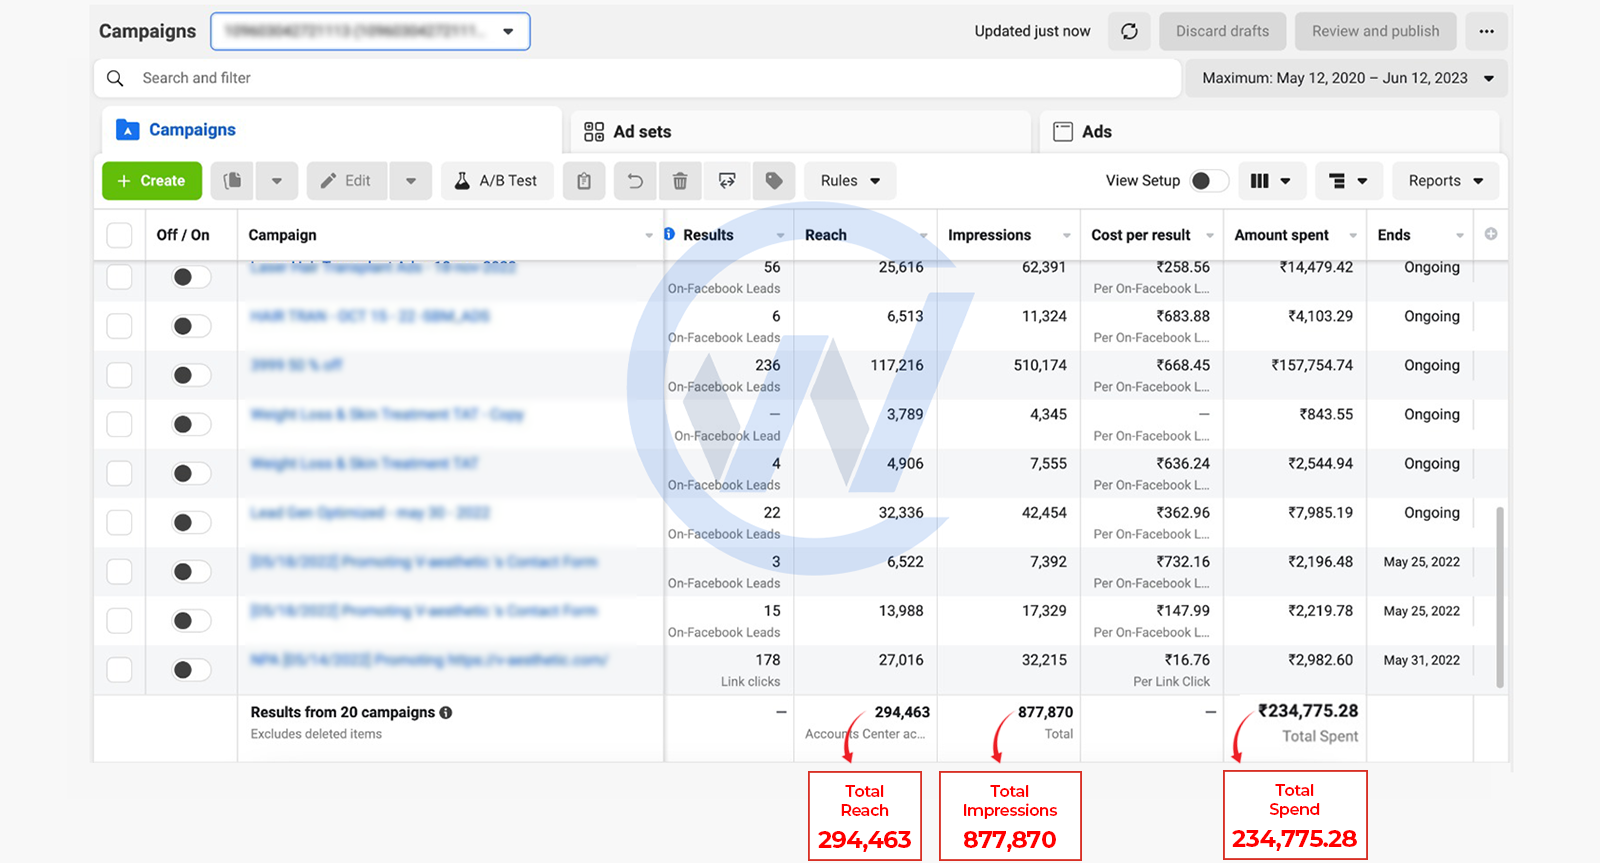Open the date range Maximum dropdown
The image size is (1600, 863).
(1347, 78)
